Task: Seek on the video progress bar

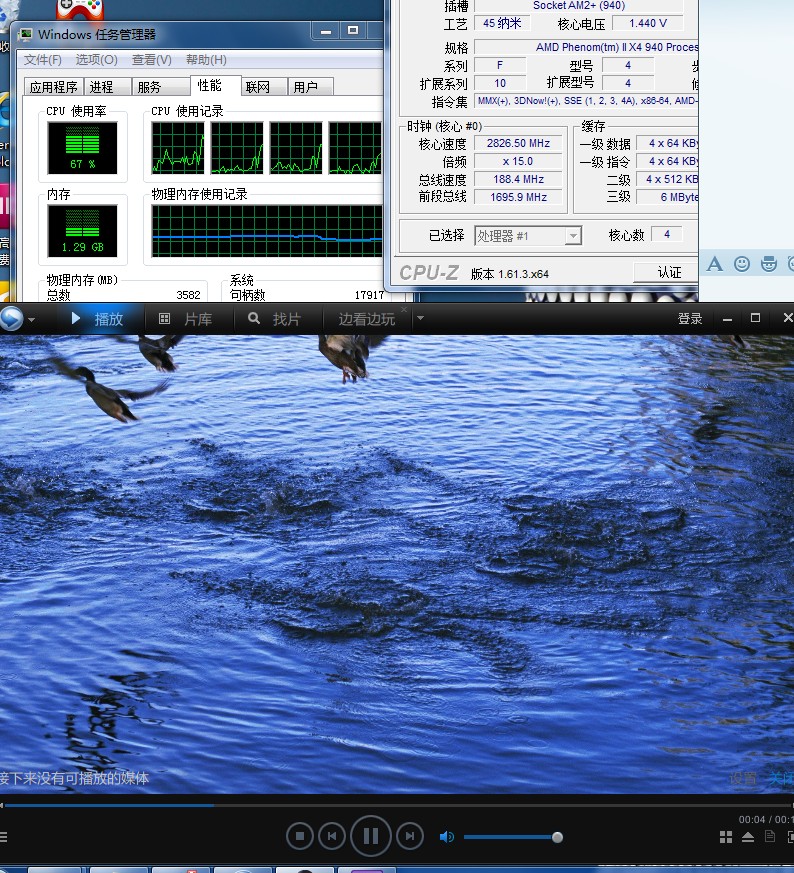Action: coord(397,805)
